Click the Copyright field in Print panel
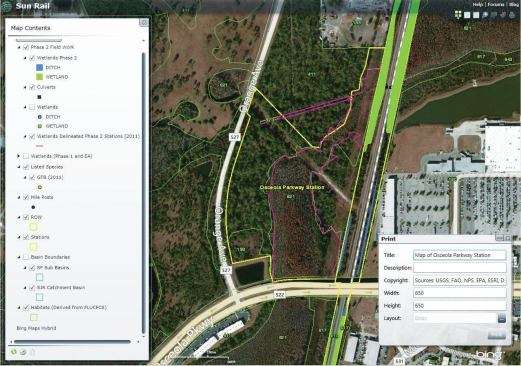This screenshot has width=521, height=366. pos(460,280)
